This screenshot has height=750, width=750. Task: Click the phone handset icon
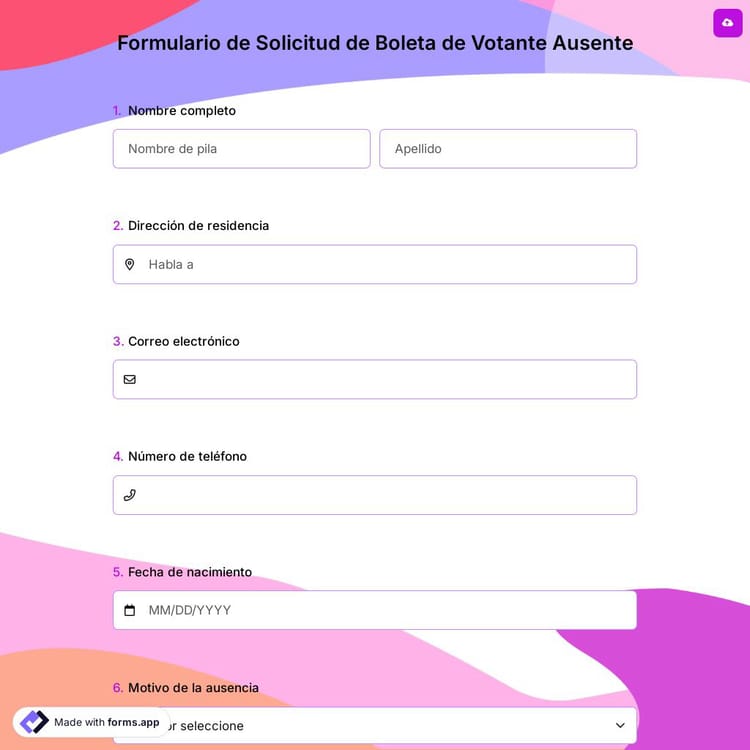tap(129, 495)
